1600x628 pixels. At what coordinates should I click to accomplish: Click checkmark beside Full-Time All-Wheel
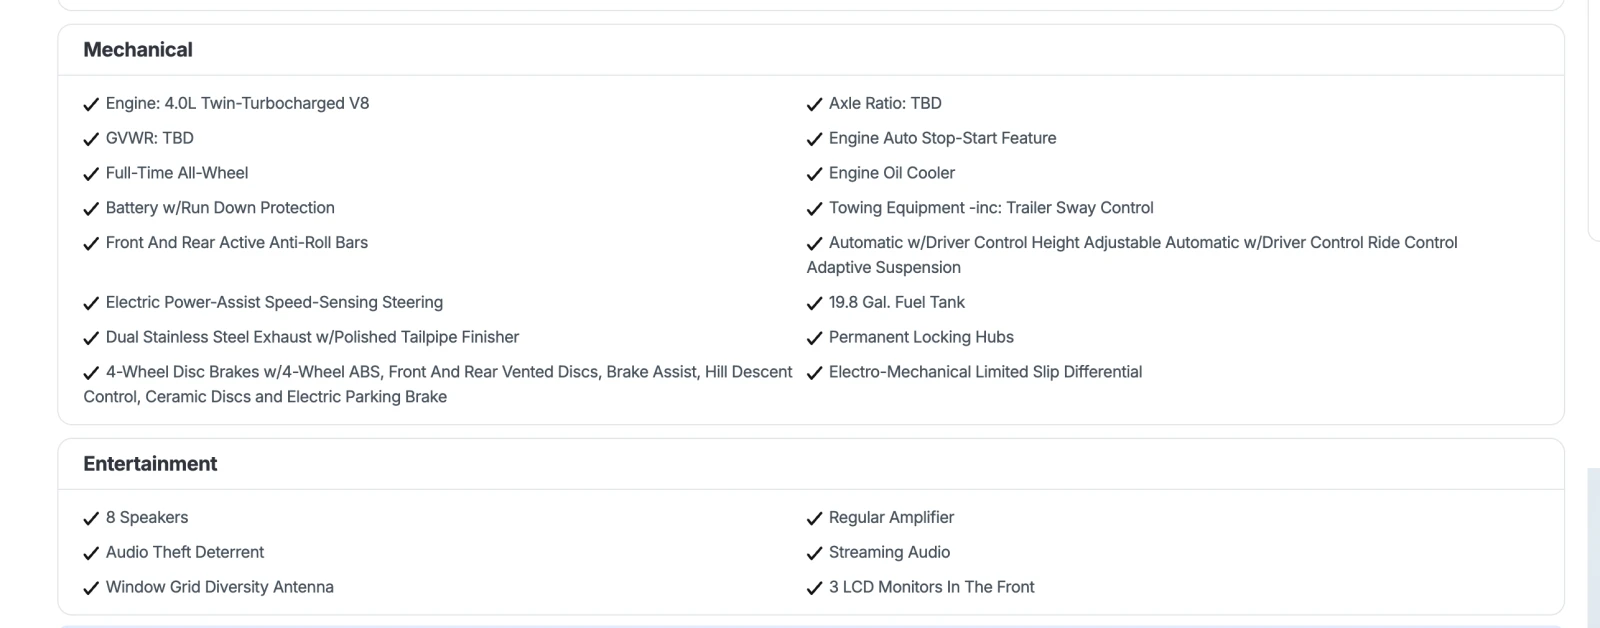click(91, 174)
